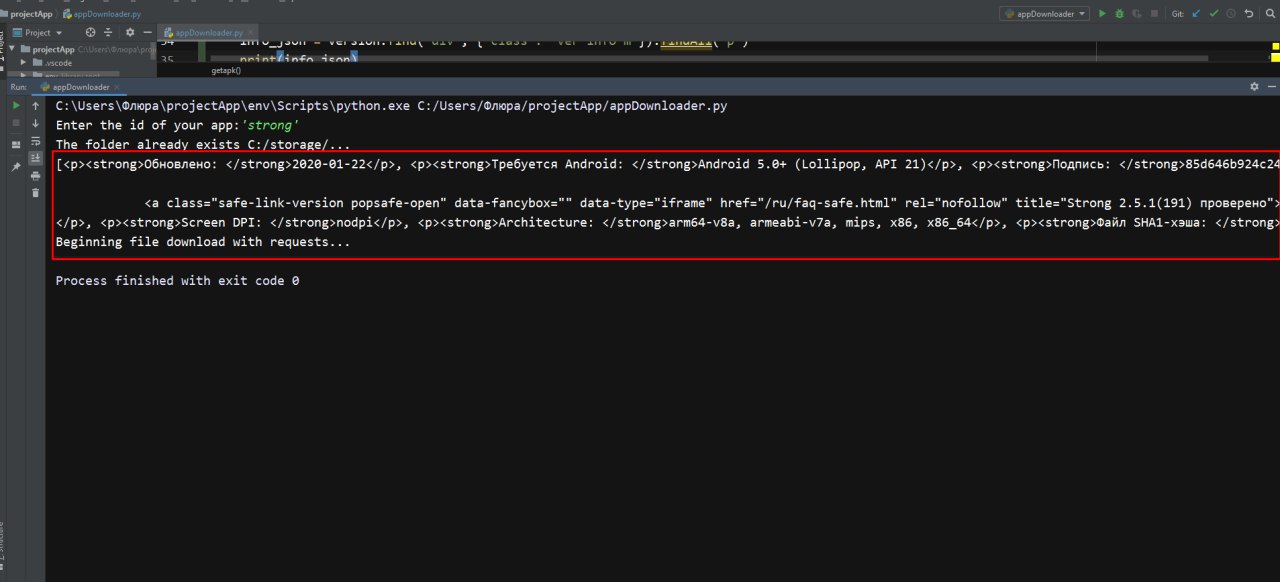The height and width of the screenshot is (582, 1280).
Task: Start debugging with the bug icon
Action: 1119,14
